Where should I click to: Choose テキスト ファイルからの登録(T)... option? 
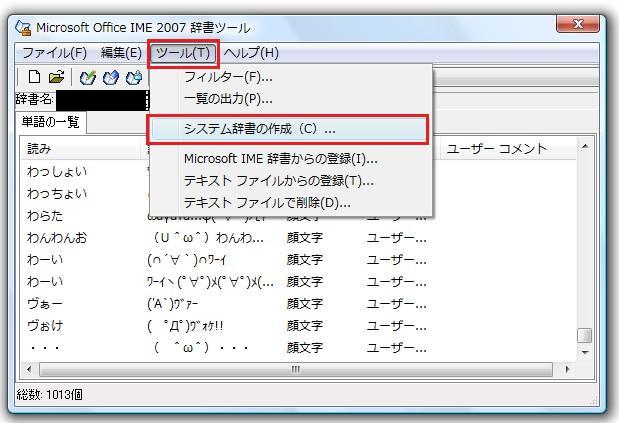click(278, 181)
